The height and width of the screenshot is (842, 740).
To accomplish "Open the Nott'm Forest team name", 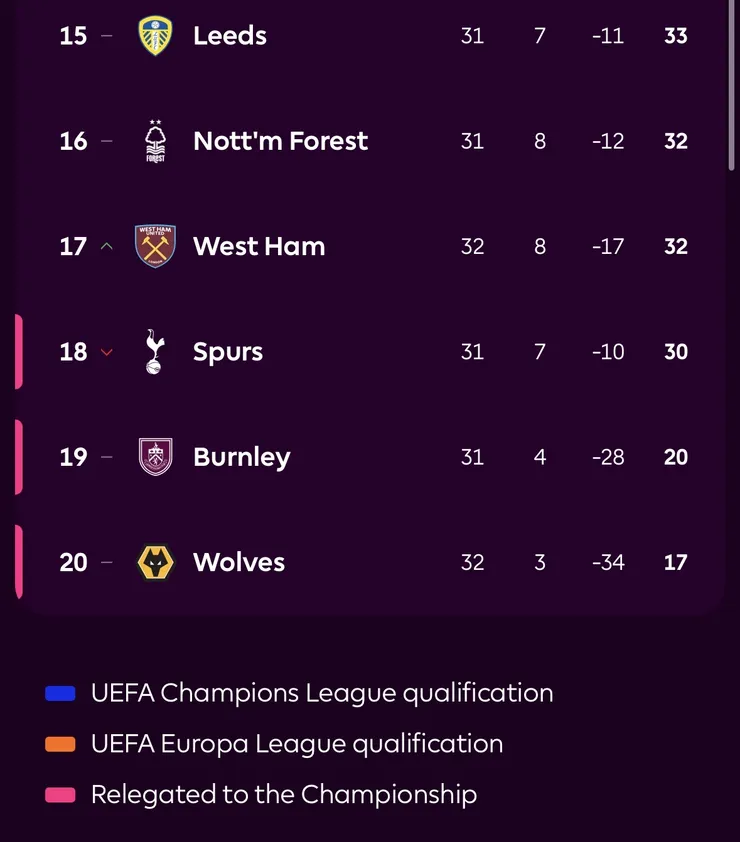I will pos(280,141).
